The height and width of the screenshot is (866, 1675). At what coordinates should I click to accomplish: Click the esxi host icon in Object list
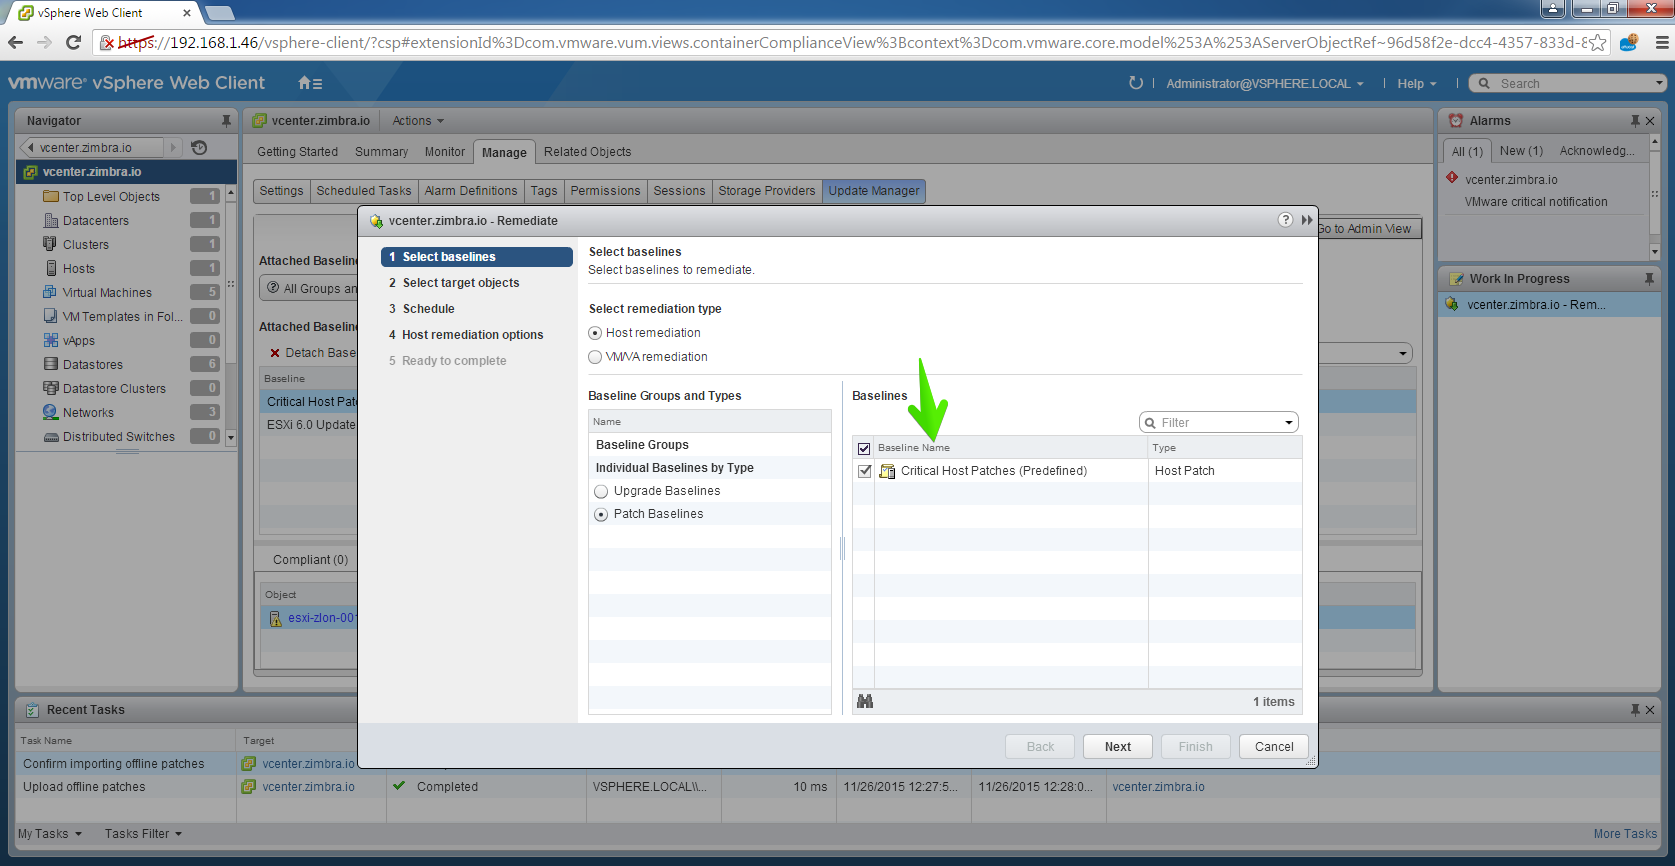[x=276, y=618]
